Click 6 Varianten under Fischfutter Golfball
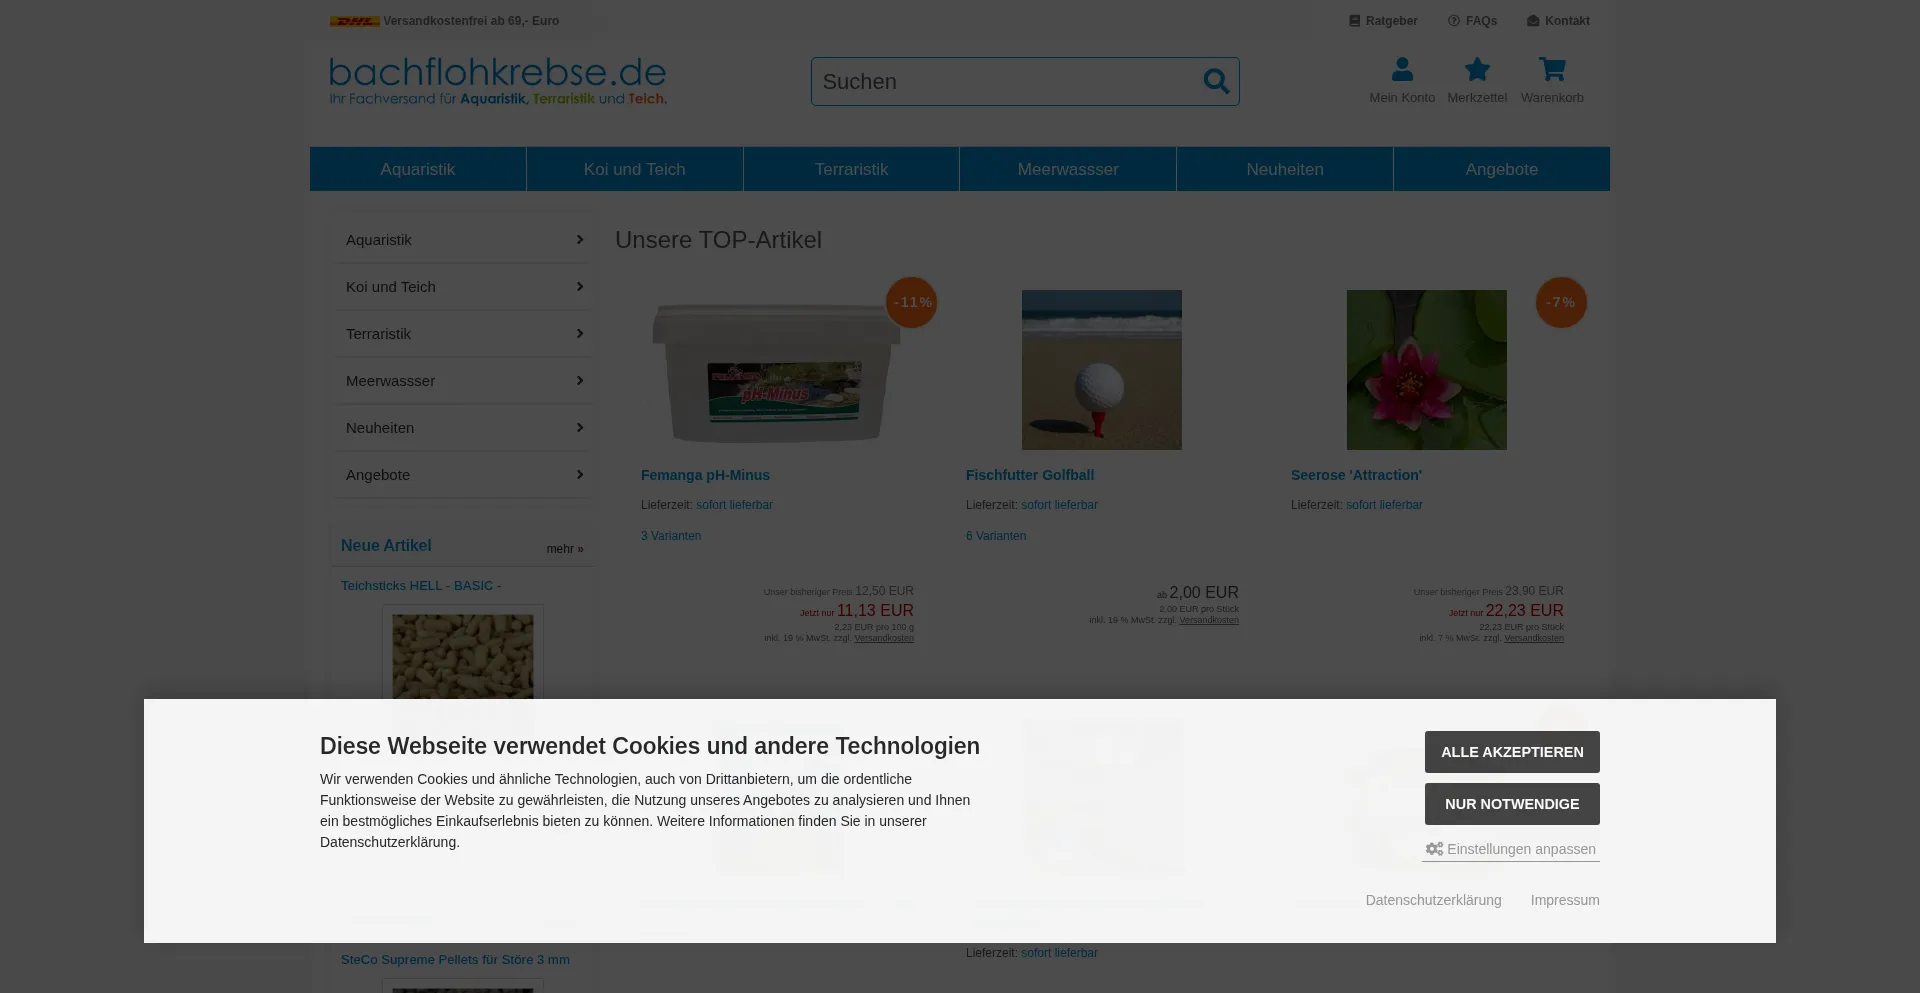Screen dimensions: 1920x993 click(996, 536)
